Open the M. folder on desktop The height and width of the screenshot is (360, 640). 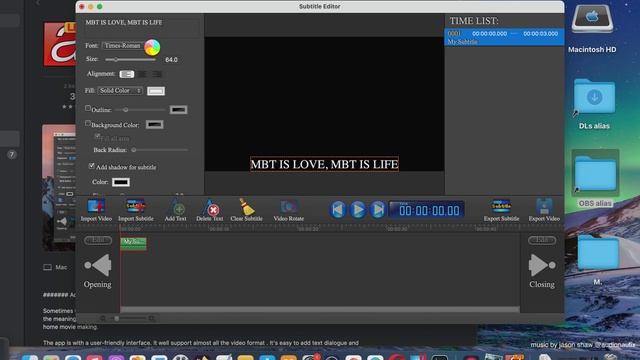598,260
